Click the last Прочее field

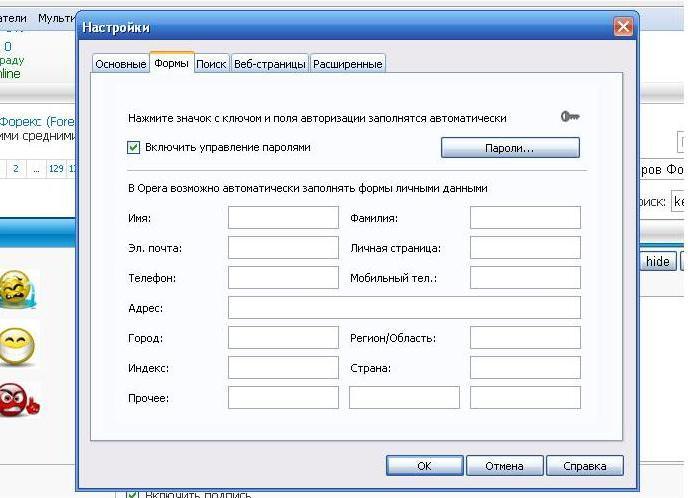click(525, 398)
